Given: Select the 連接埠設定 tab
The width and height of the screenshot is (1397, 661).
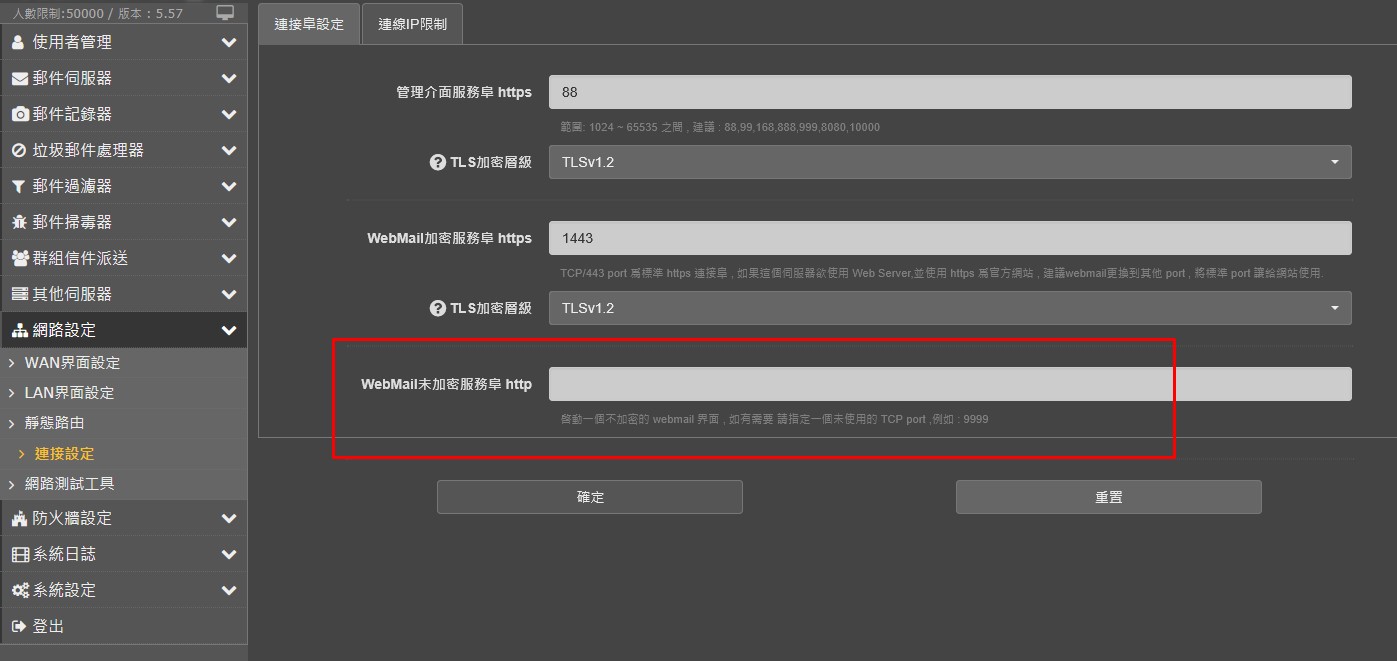Looking at the screenshot, I should tap(309, 24).
